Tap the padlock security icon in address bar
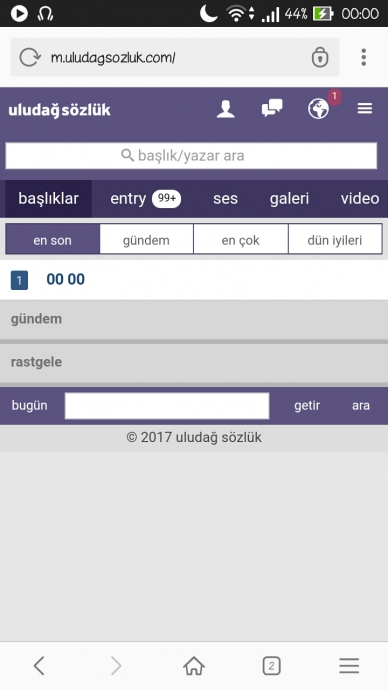The width and height of the screenshot is (388, 690). (320, 57)
